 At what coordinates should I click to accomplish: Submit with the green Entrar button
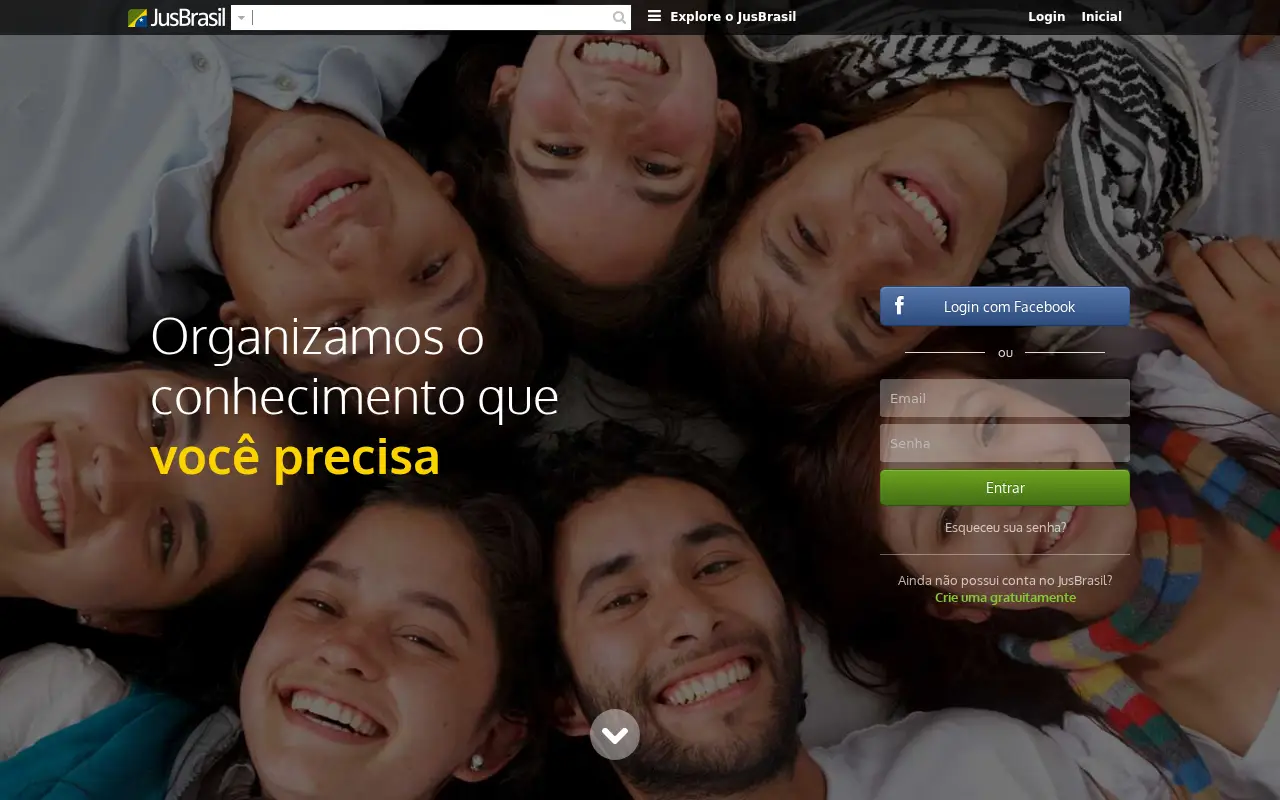coord(1005,488)
